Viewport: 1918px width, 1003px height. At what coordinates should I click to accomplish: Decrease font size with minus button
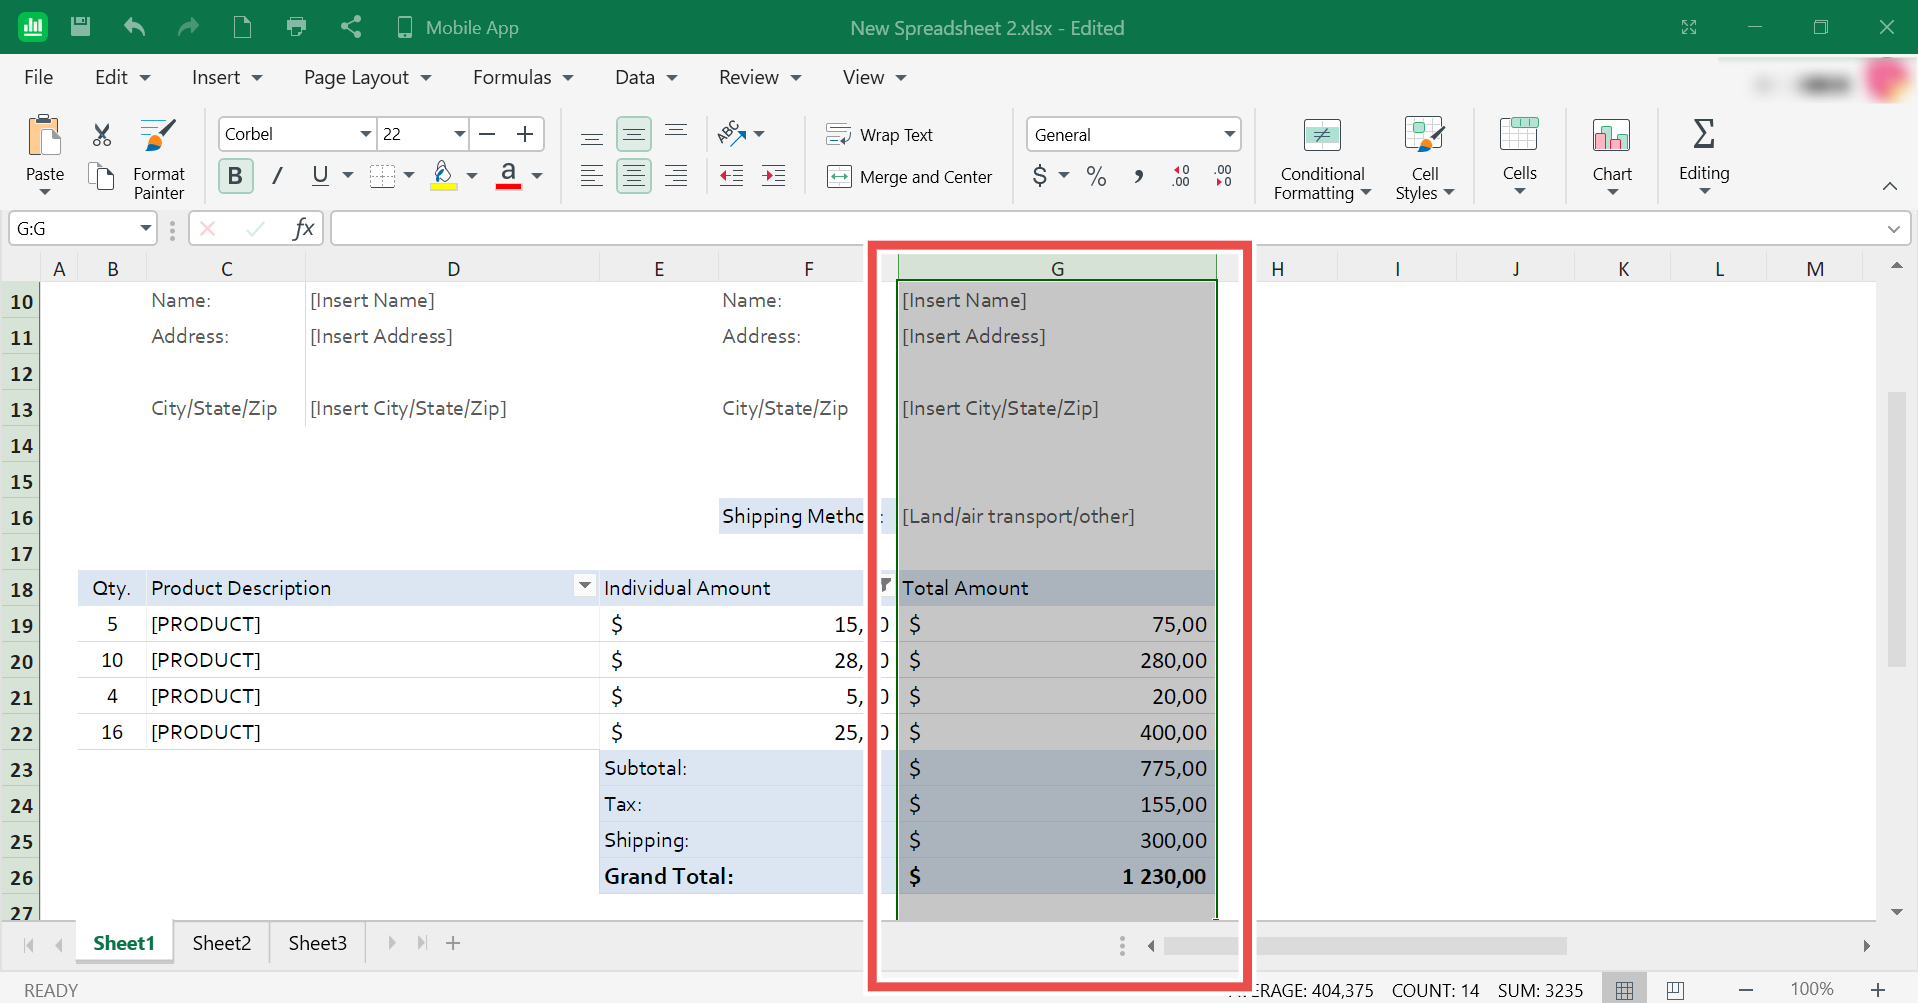488,134
